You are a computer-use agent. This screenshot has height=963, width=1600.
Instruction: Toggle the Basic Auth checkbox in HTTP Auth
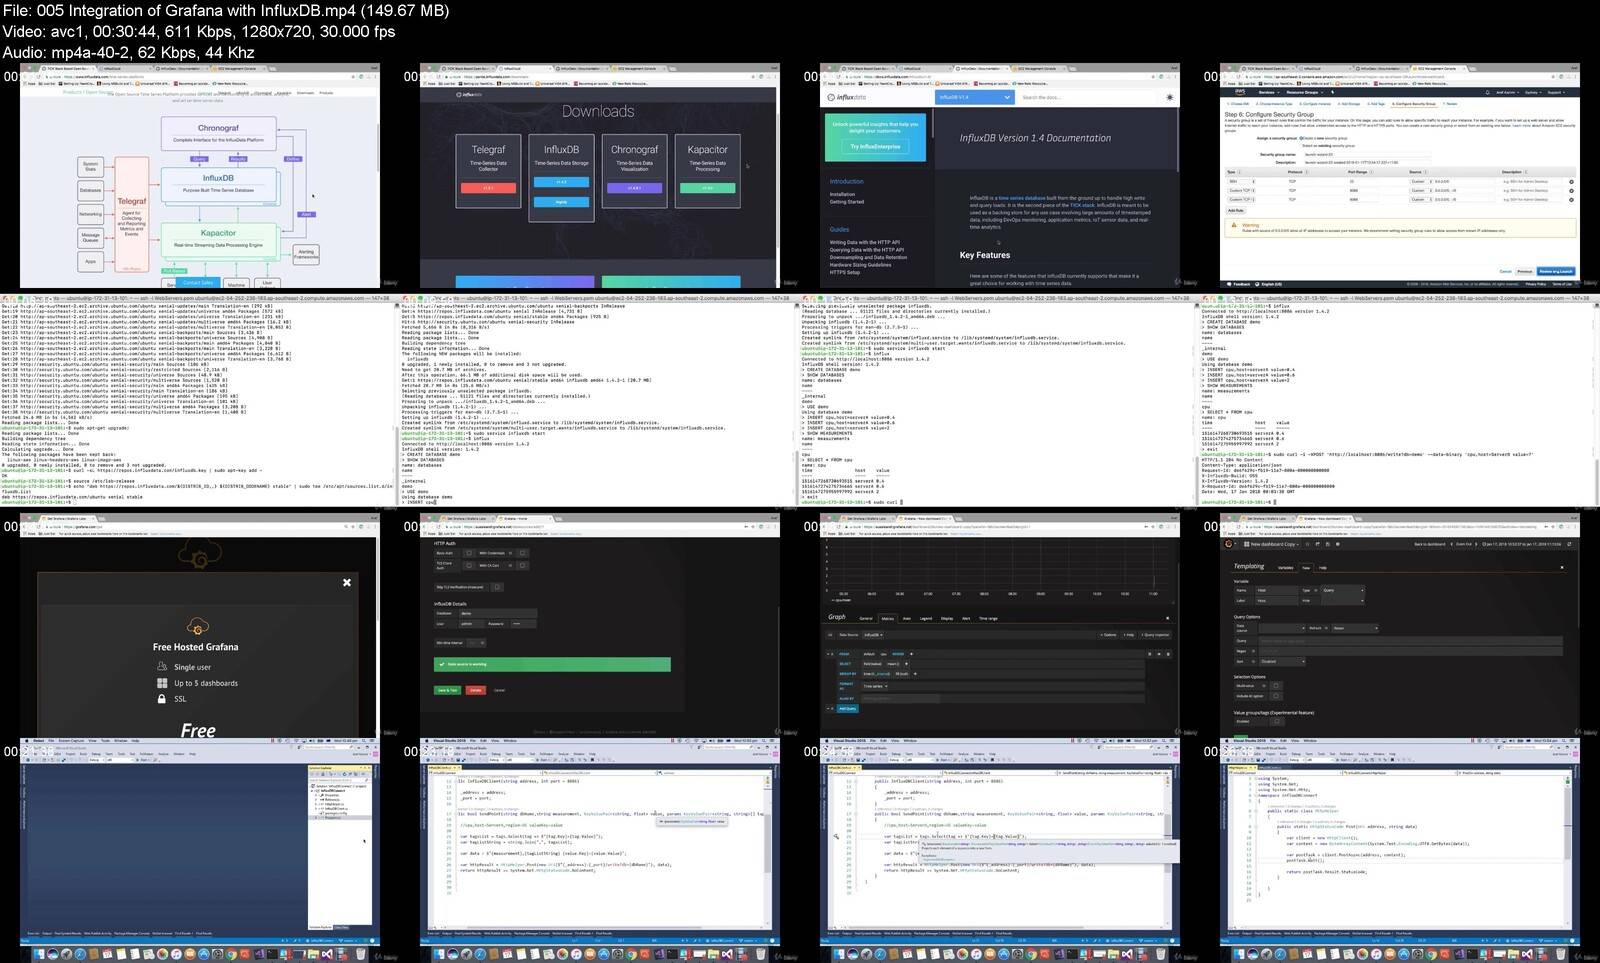469,553
